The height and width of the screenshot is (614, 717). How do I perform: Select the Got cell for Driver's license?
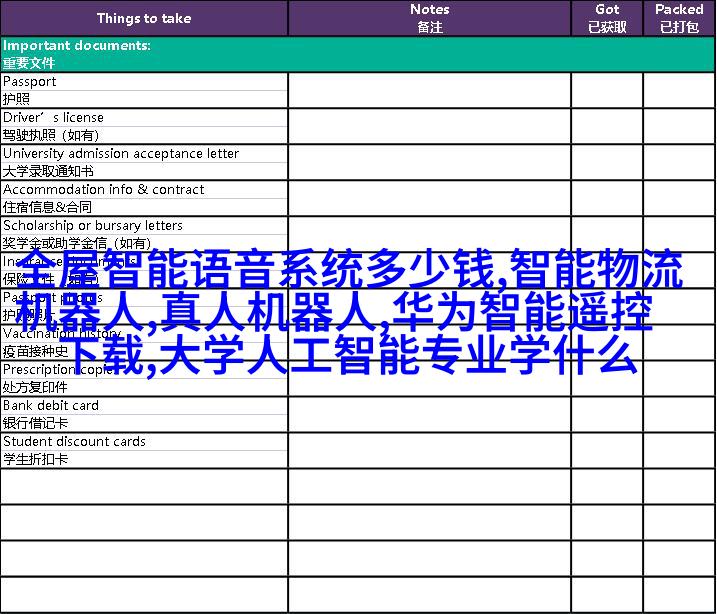pos(607,126)
